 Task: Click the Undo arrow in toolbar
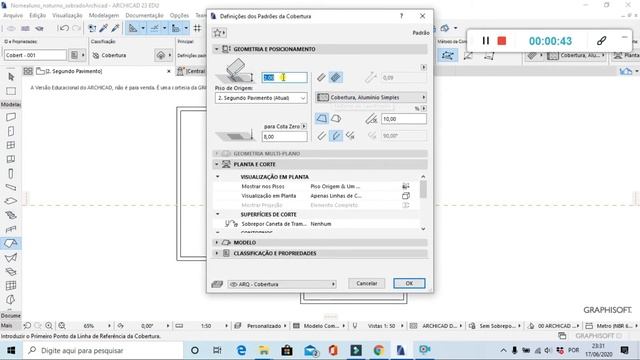pos(64,28)
